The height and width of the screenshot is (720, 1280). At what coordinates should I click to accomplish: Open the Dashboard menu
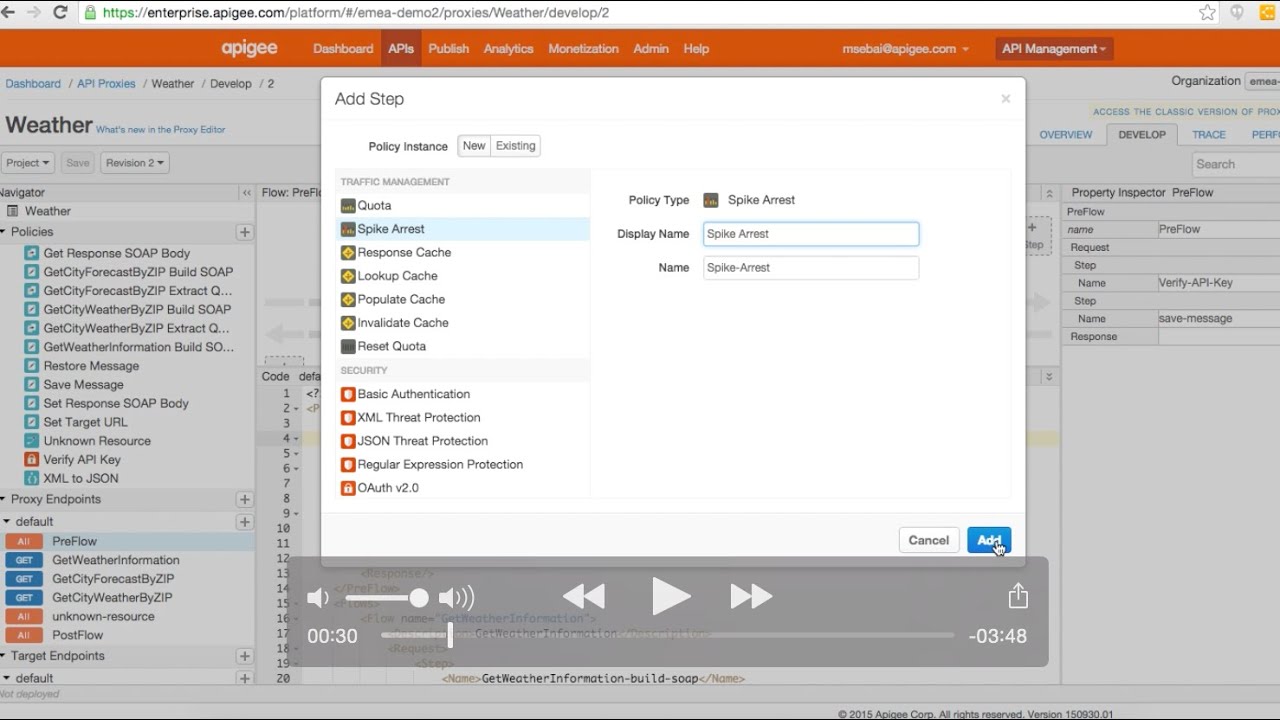(343, 49)
